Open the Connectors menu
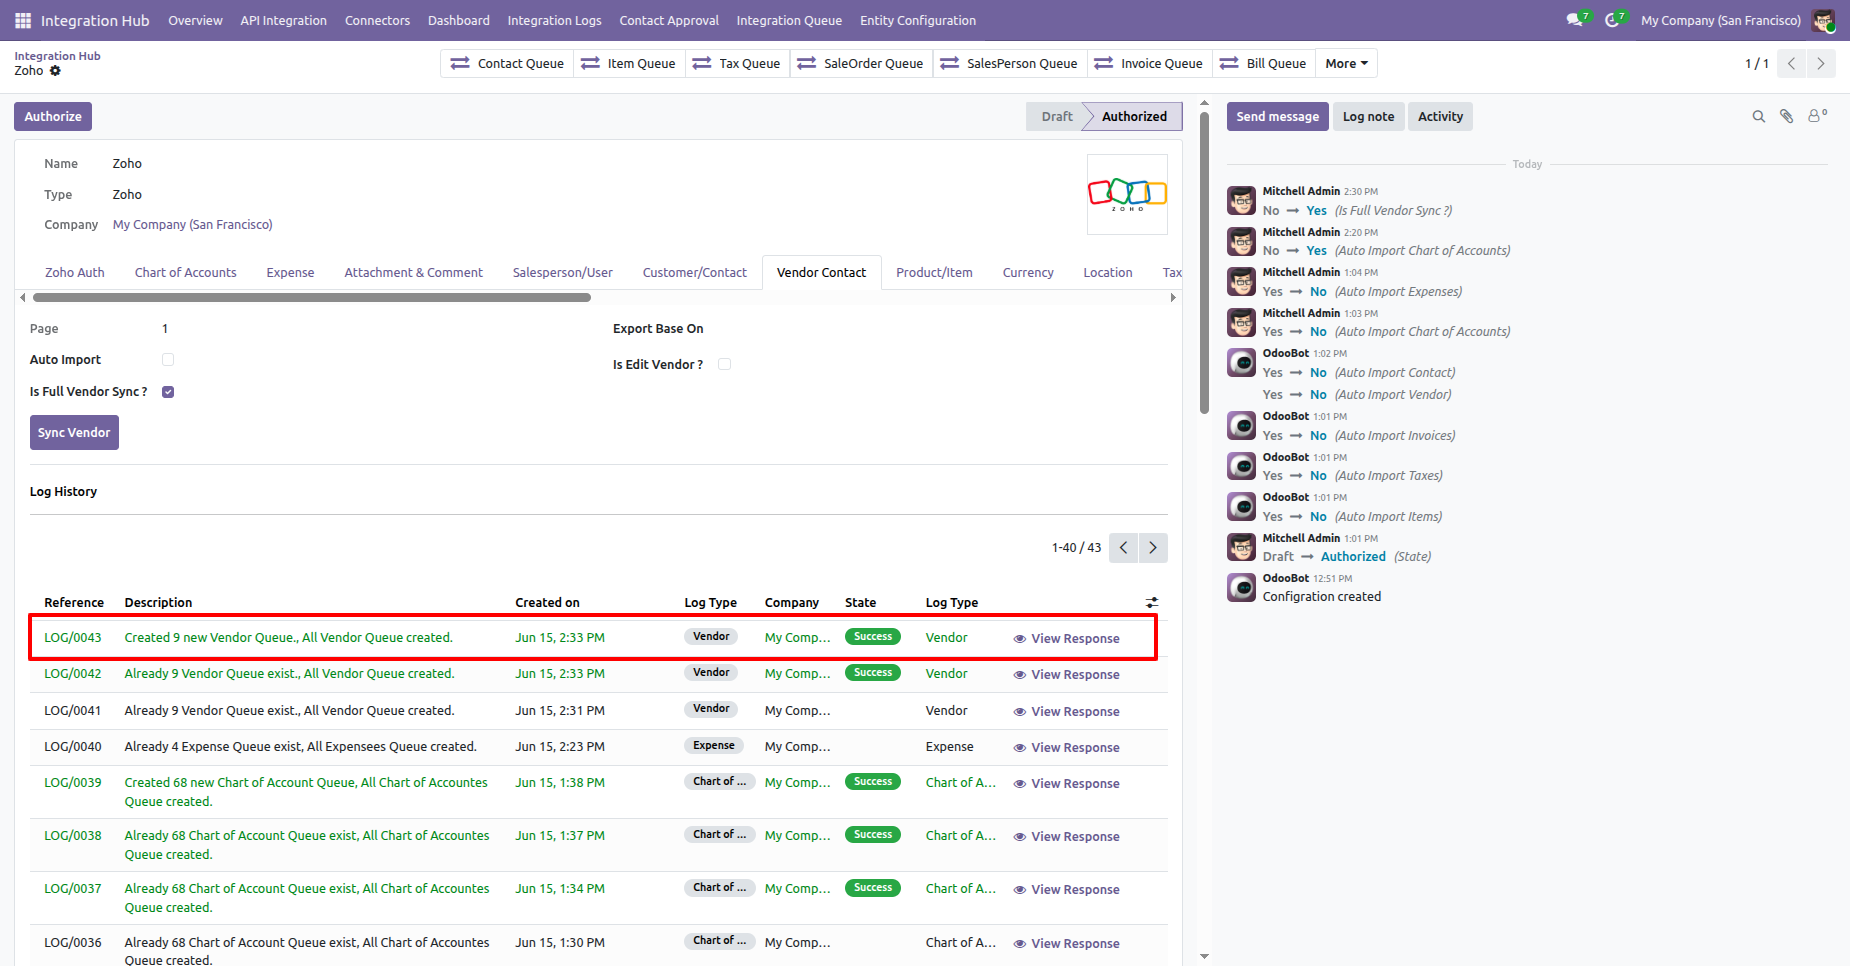 tap(377, 20)
